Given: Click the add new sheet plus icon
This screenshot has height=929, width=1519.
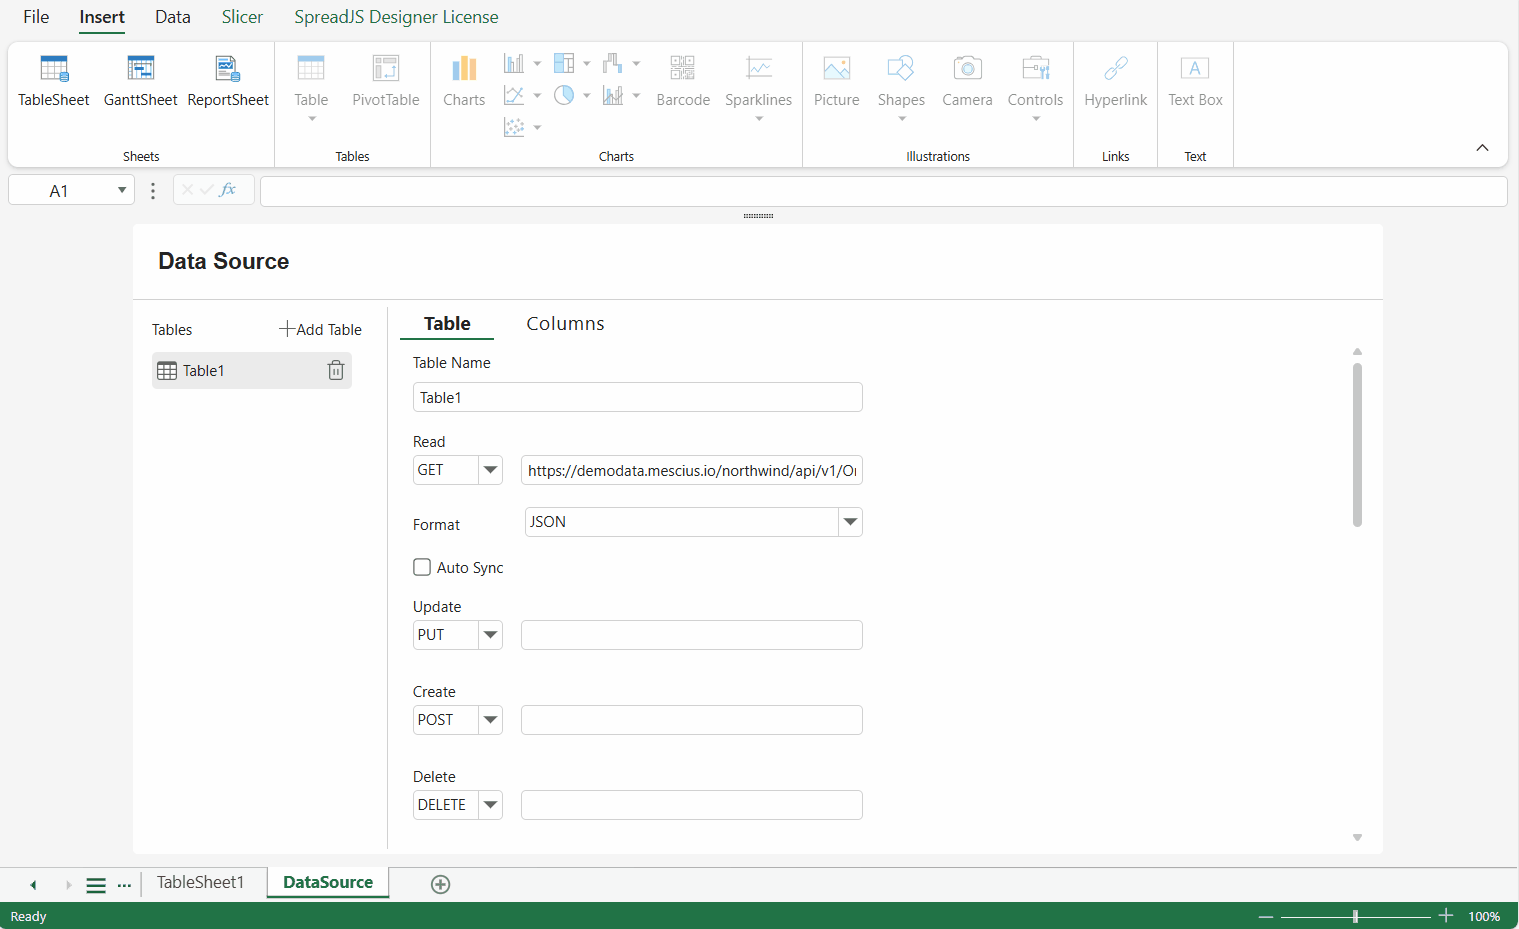Looking at the screenshot, I should (440, 884).
